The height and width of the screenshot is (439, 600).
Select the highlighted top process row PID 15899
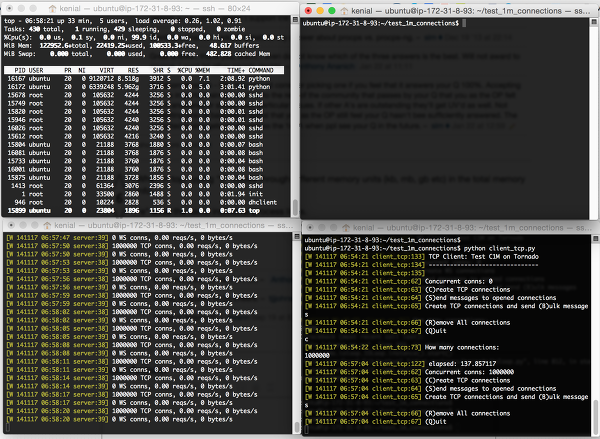point(144,211)
